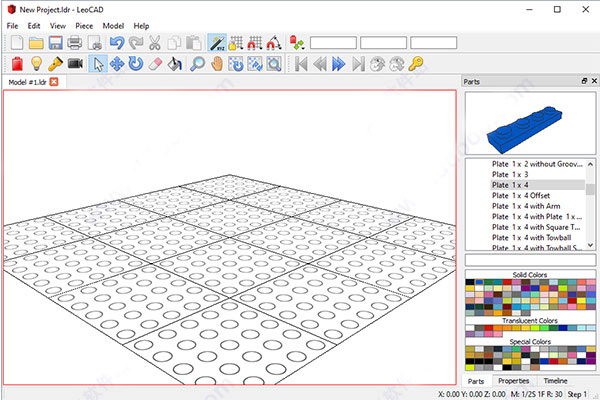The height and width of the screenshot is (400, 600).
Task: Open the Piece menu
Action: pyautogui.click(x=83, y=25)
